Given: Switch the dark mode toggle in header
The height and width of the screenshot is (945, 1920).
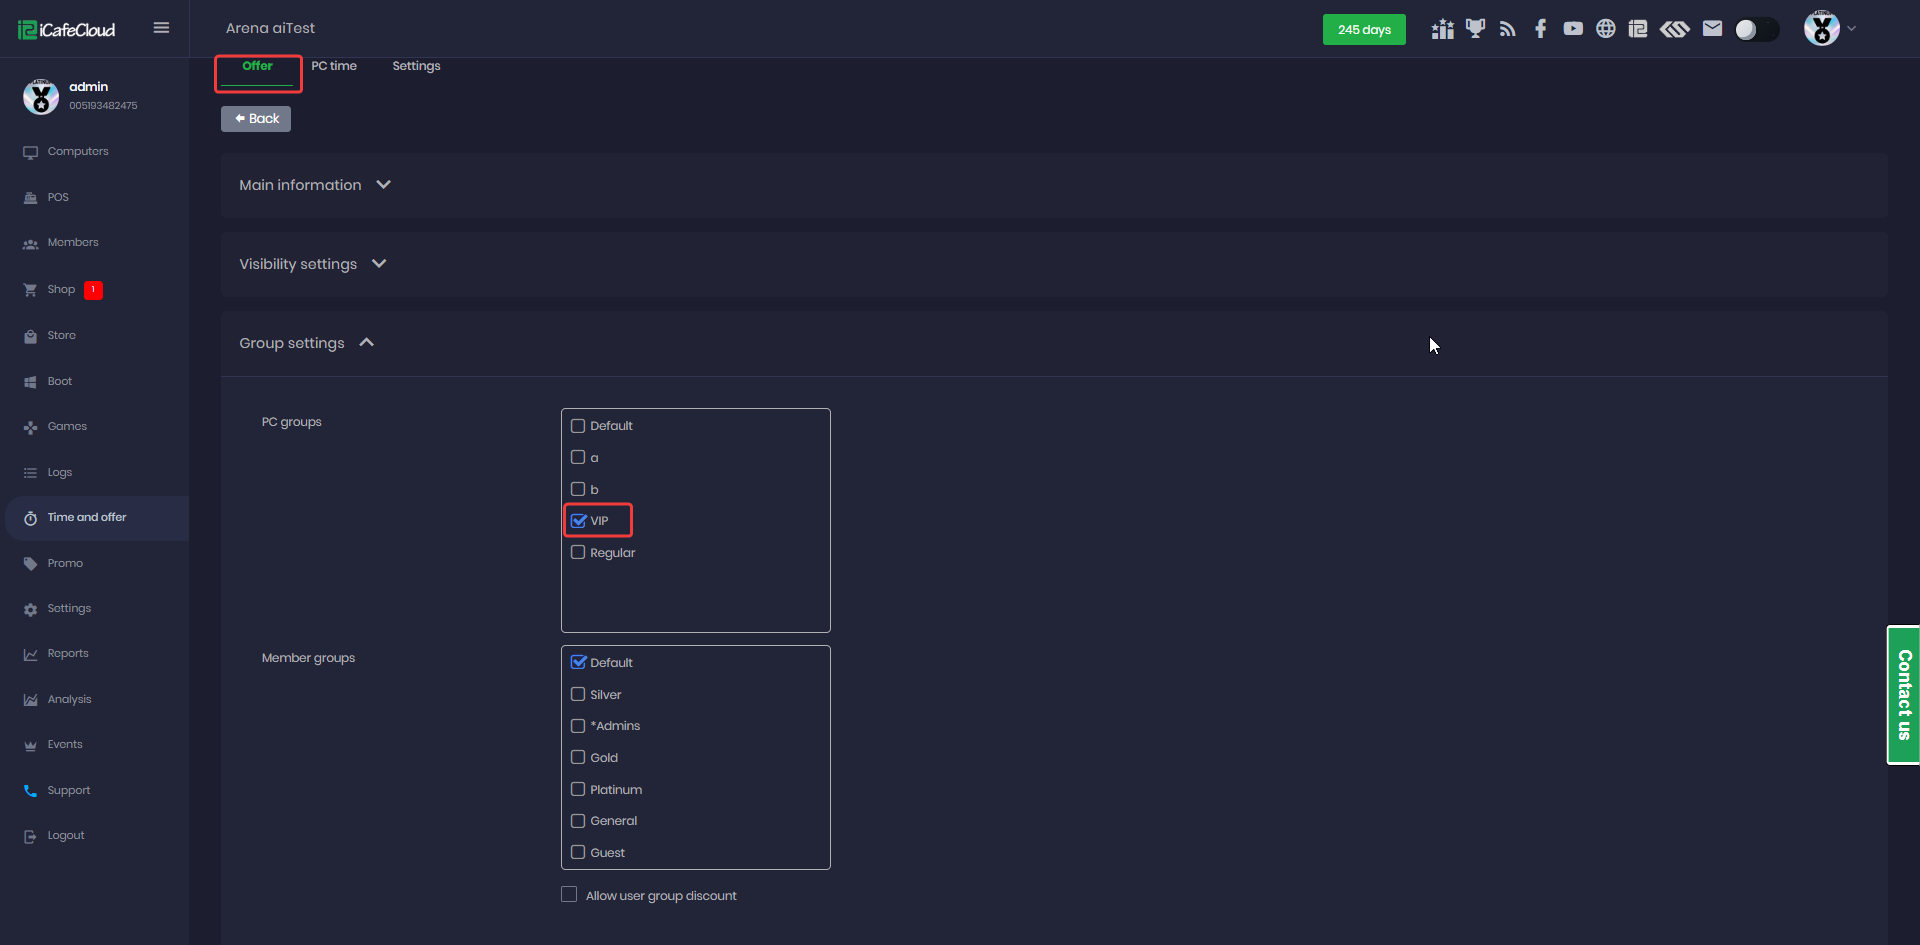Looking at the screenshot, I should tap(1756, 30).
